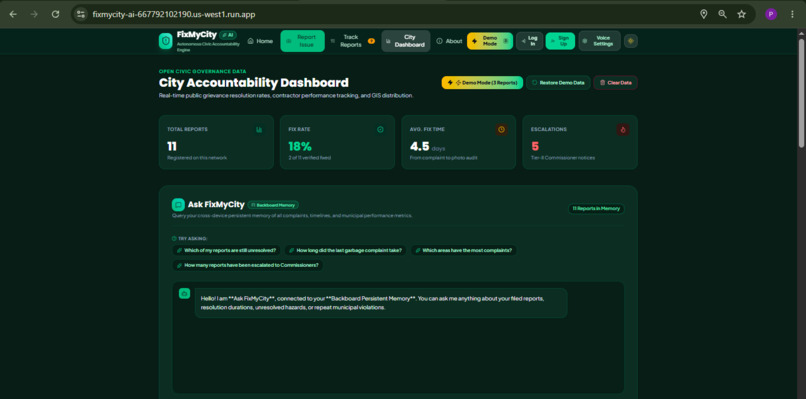Click the bot avatar icon in chat
Image resolution: width=806 pixels, height=399 pixels.
pos(184,294)
